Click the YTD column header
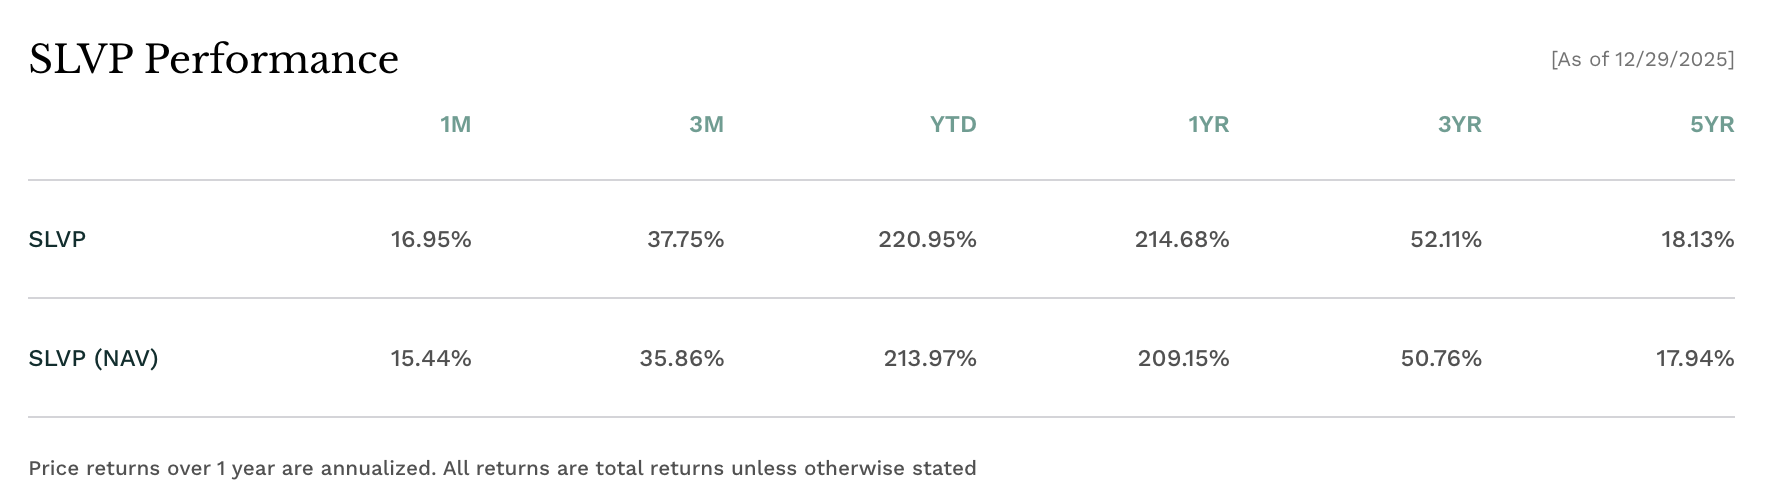The image size is (1770, 498). (952, 125)
